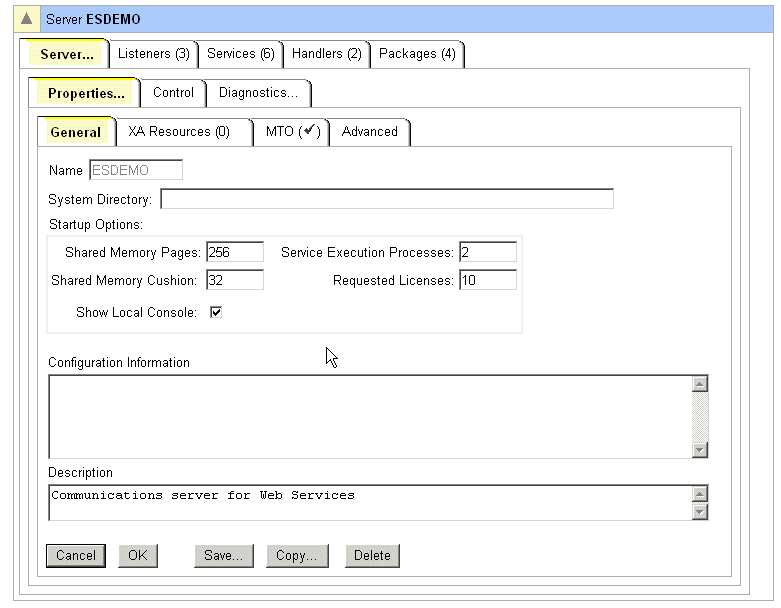Toggle Show Local Console checkbox
This screenshot has width=781, height=608.
pyautogui.click(x=215, y=312)
